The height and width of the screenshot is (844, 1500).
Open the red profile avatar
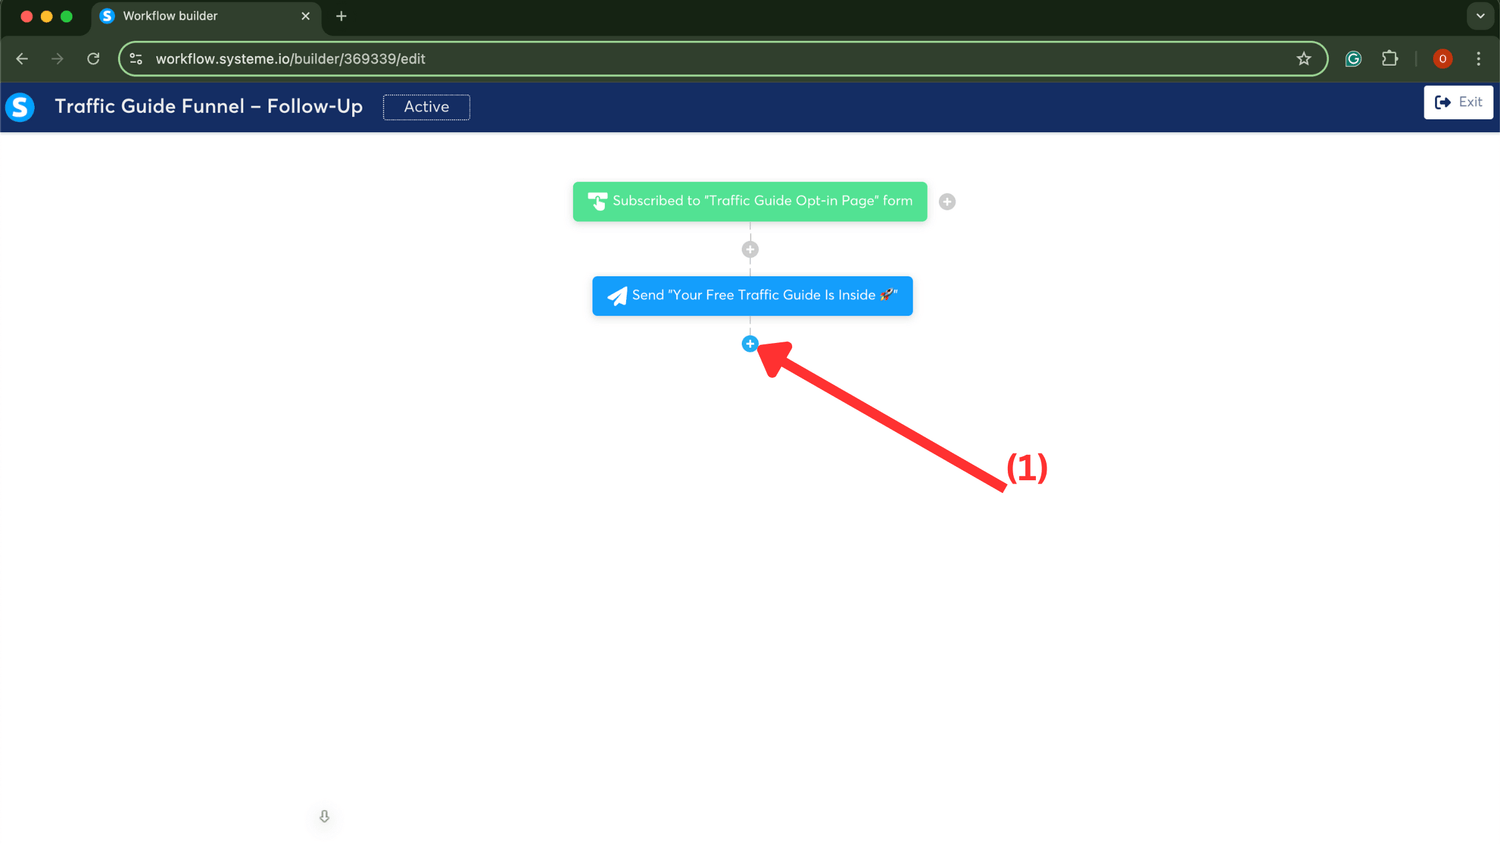pos(1442,59)
